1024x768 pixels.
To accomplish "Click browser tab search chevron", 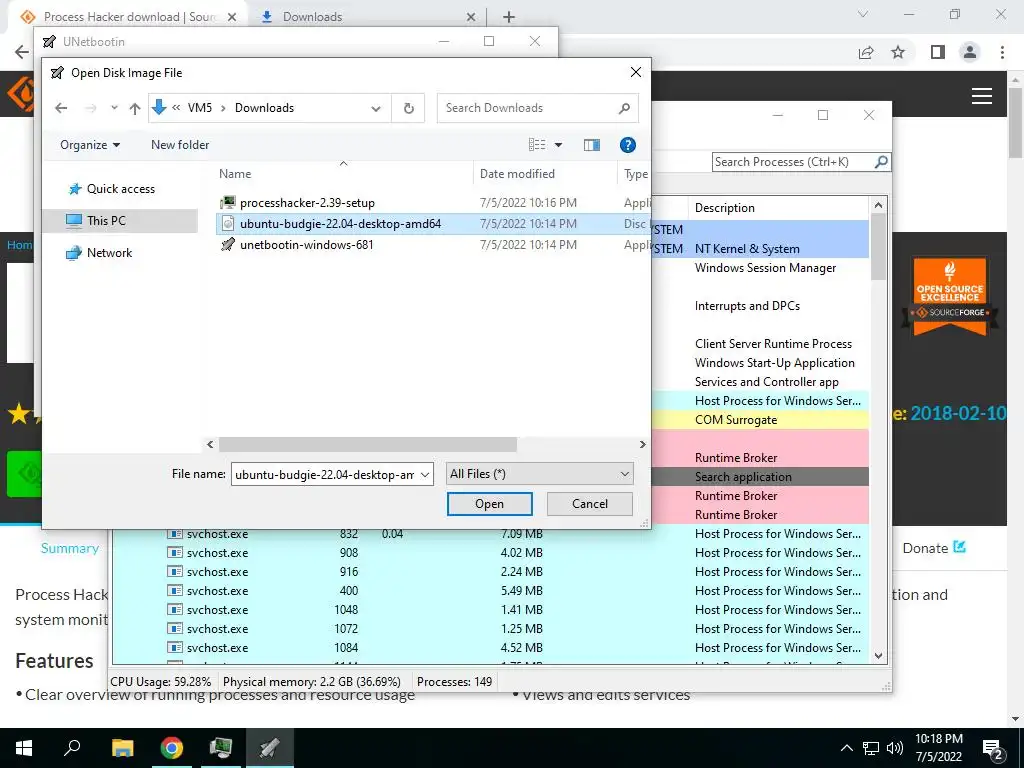I will pos(863,14).
